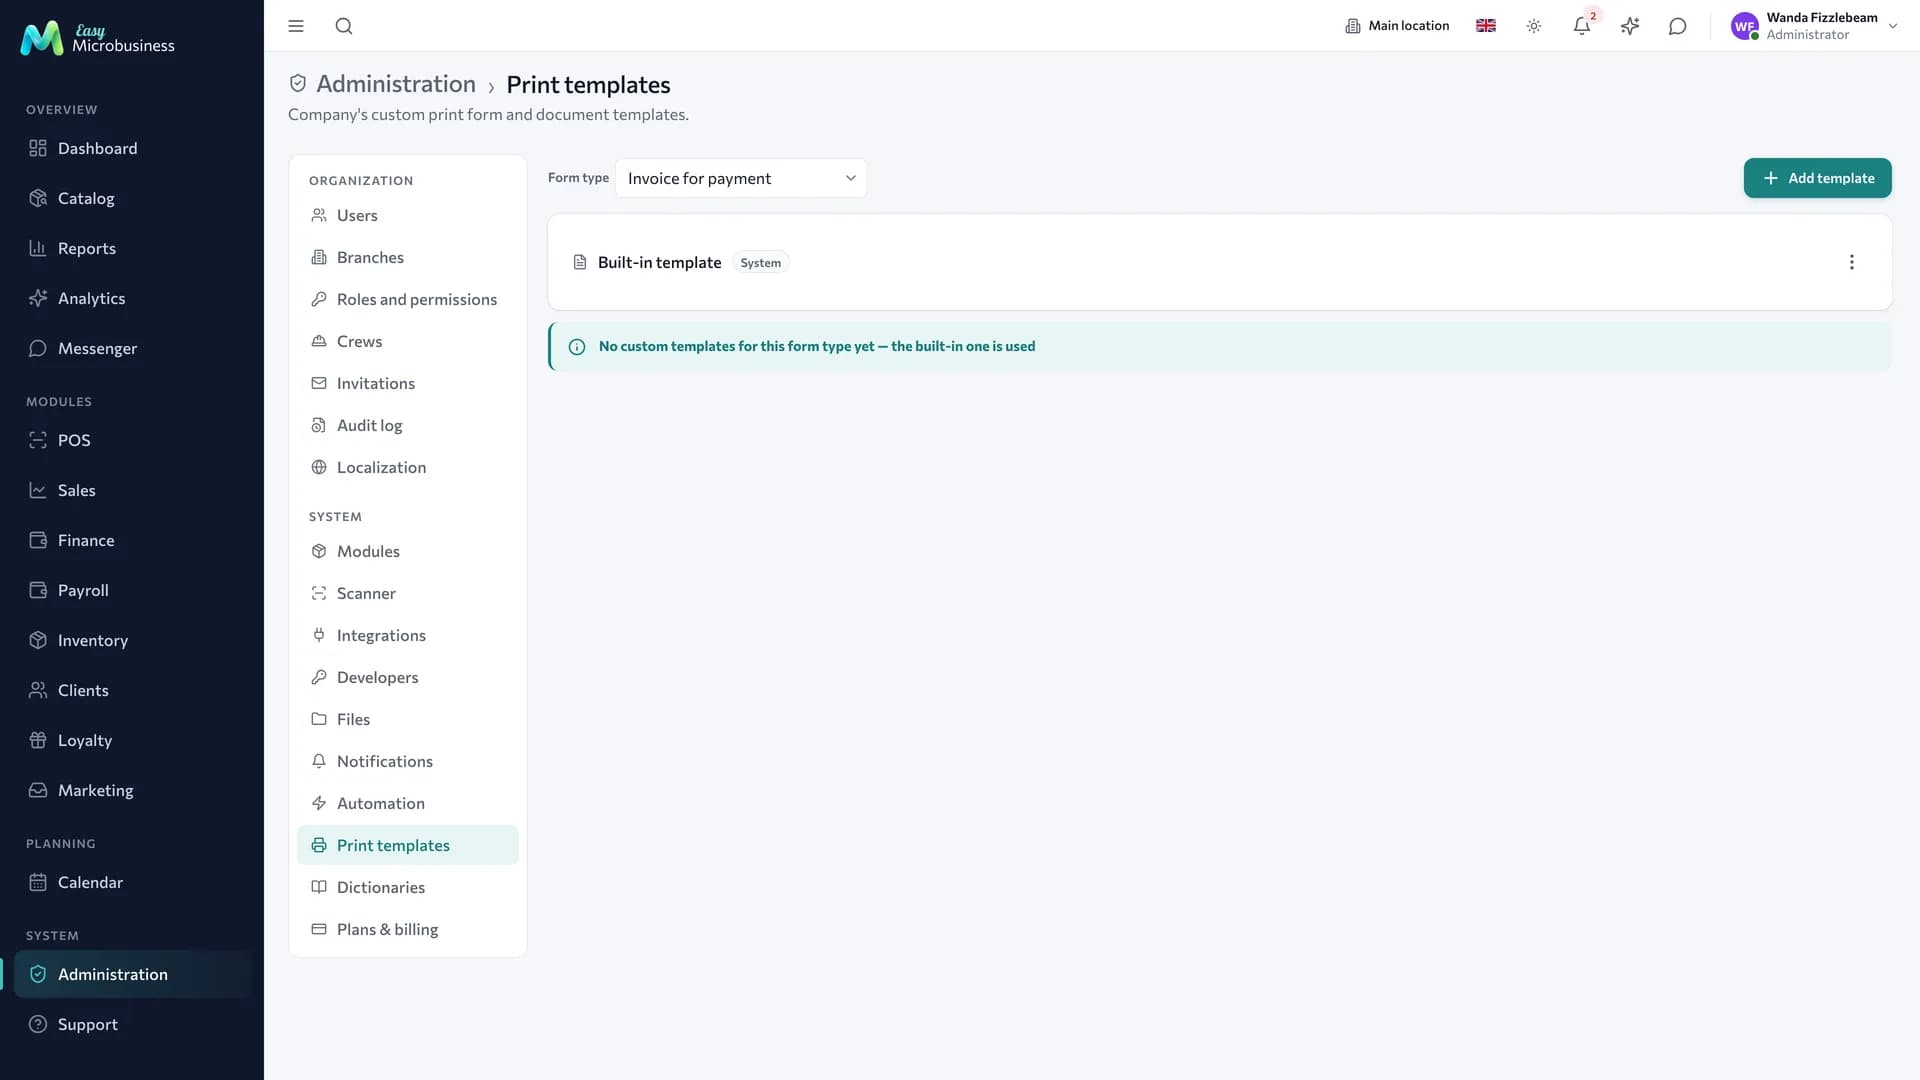Open Scanner settings

408,593
